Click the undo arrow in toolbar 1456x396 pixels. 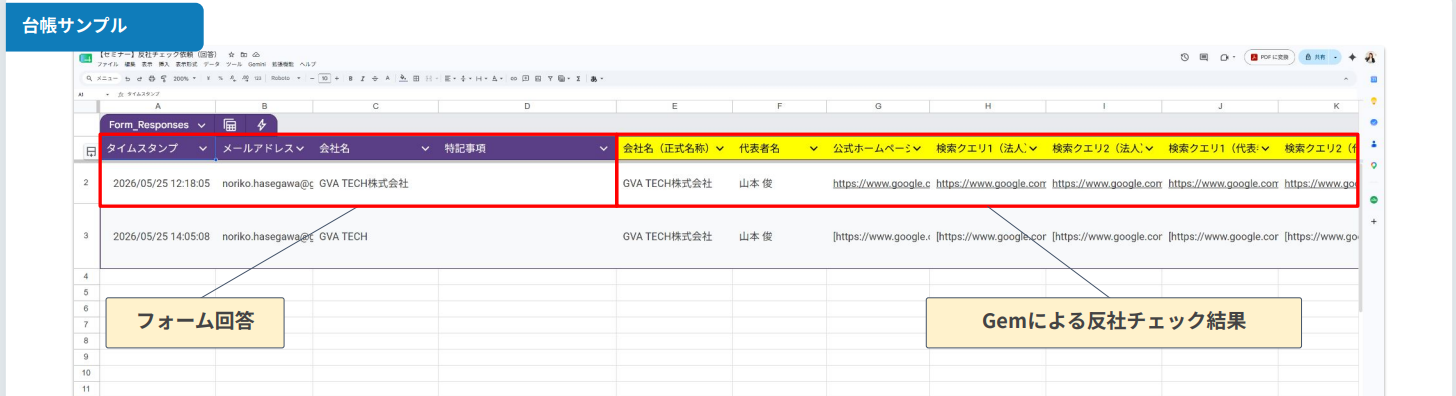click(x=128, y=78)
